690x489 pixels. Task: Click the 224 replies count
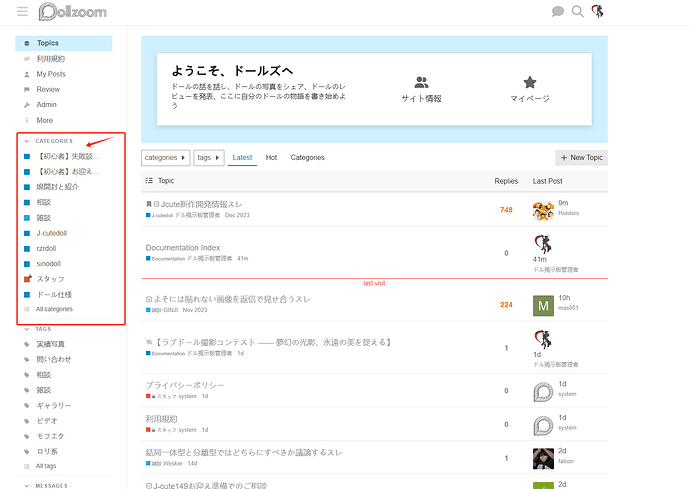(506, 305)
